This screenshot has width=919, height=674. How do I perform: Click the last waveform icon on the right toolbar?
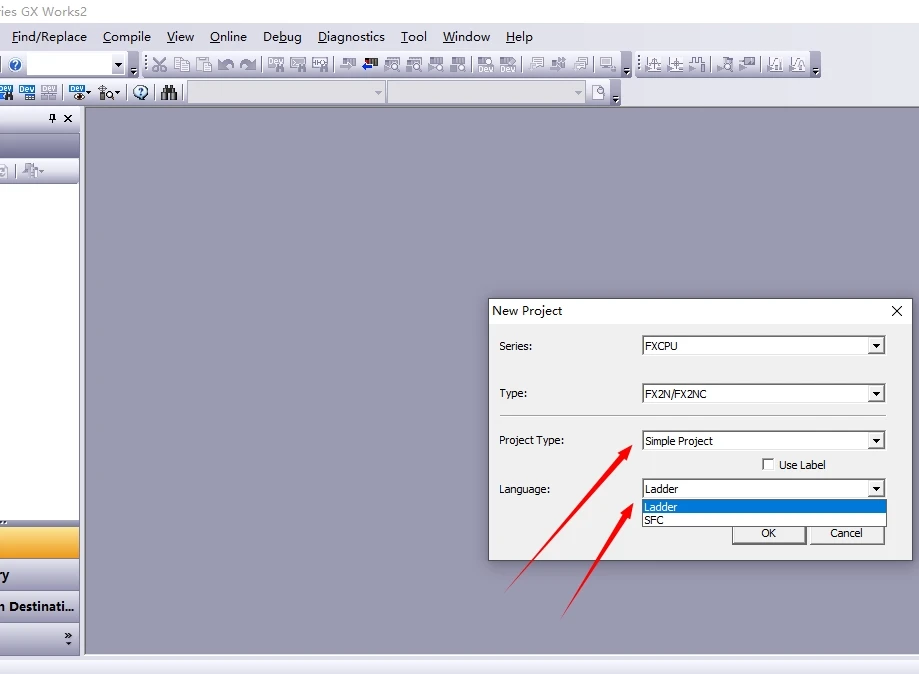click(798, 64)
